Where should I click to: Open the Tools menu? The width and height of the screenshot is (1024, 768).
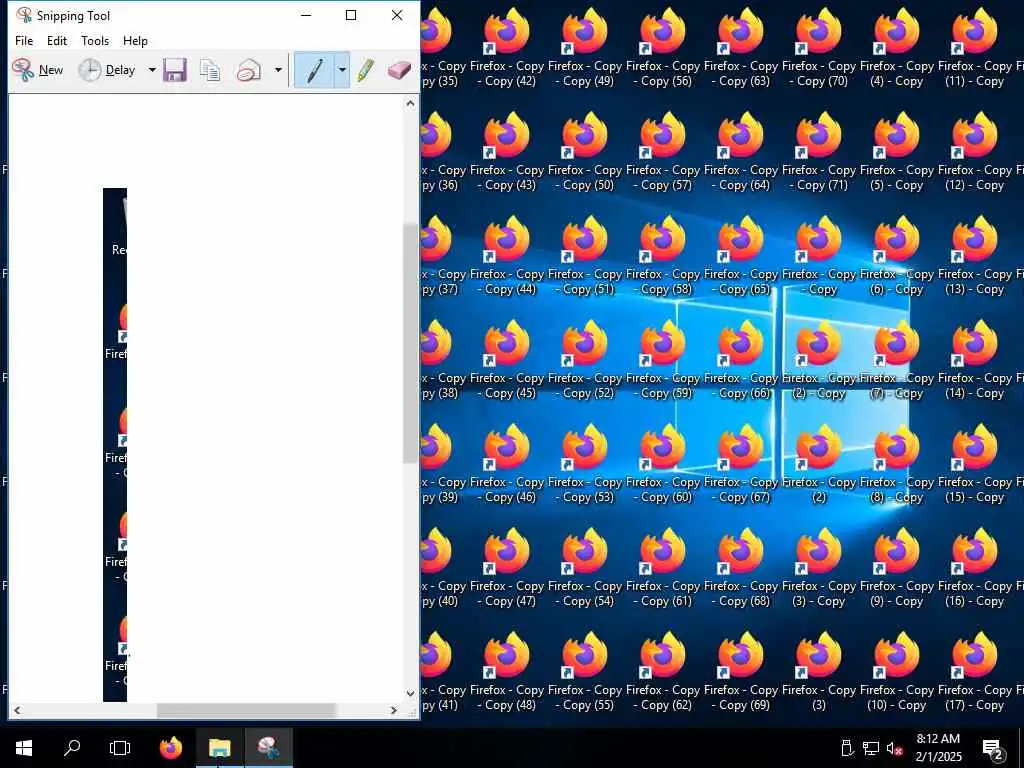[x=95, y=40]
